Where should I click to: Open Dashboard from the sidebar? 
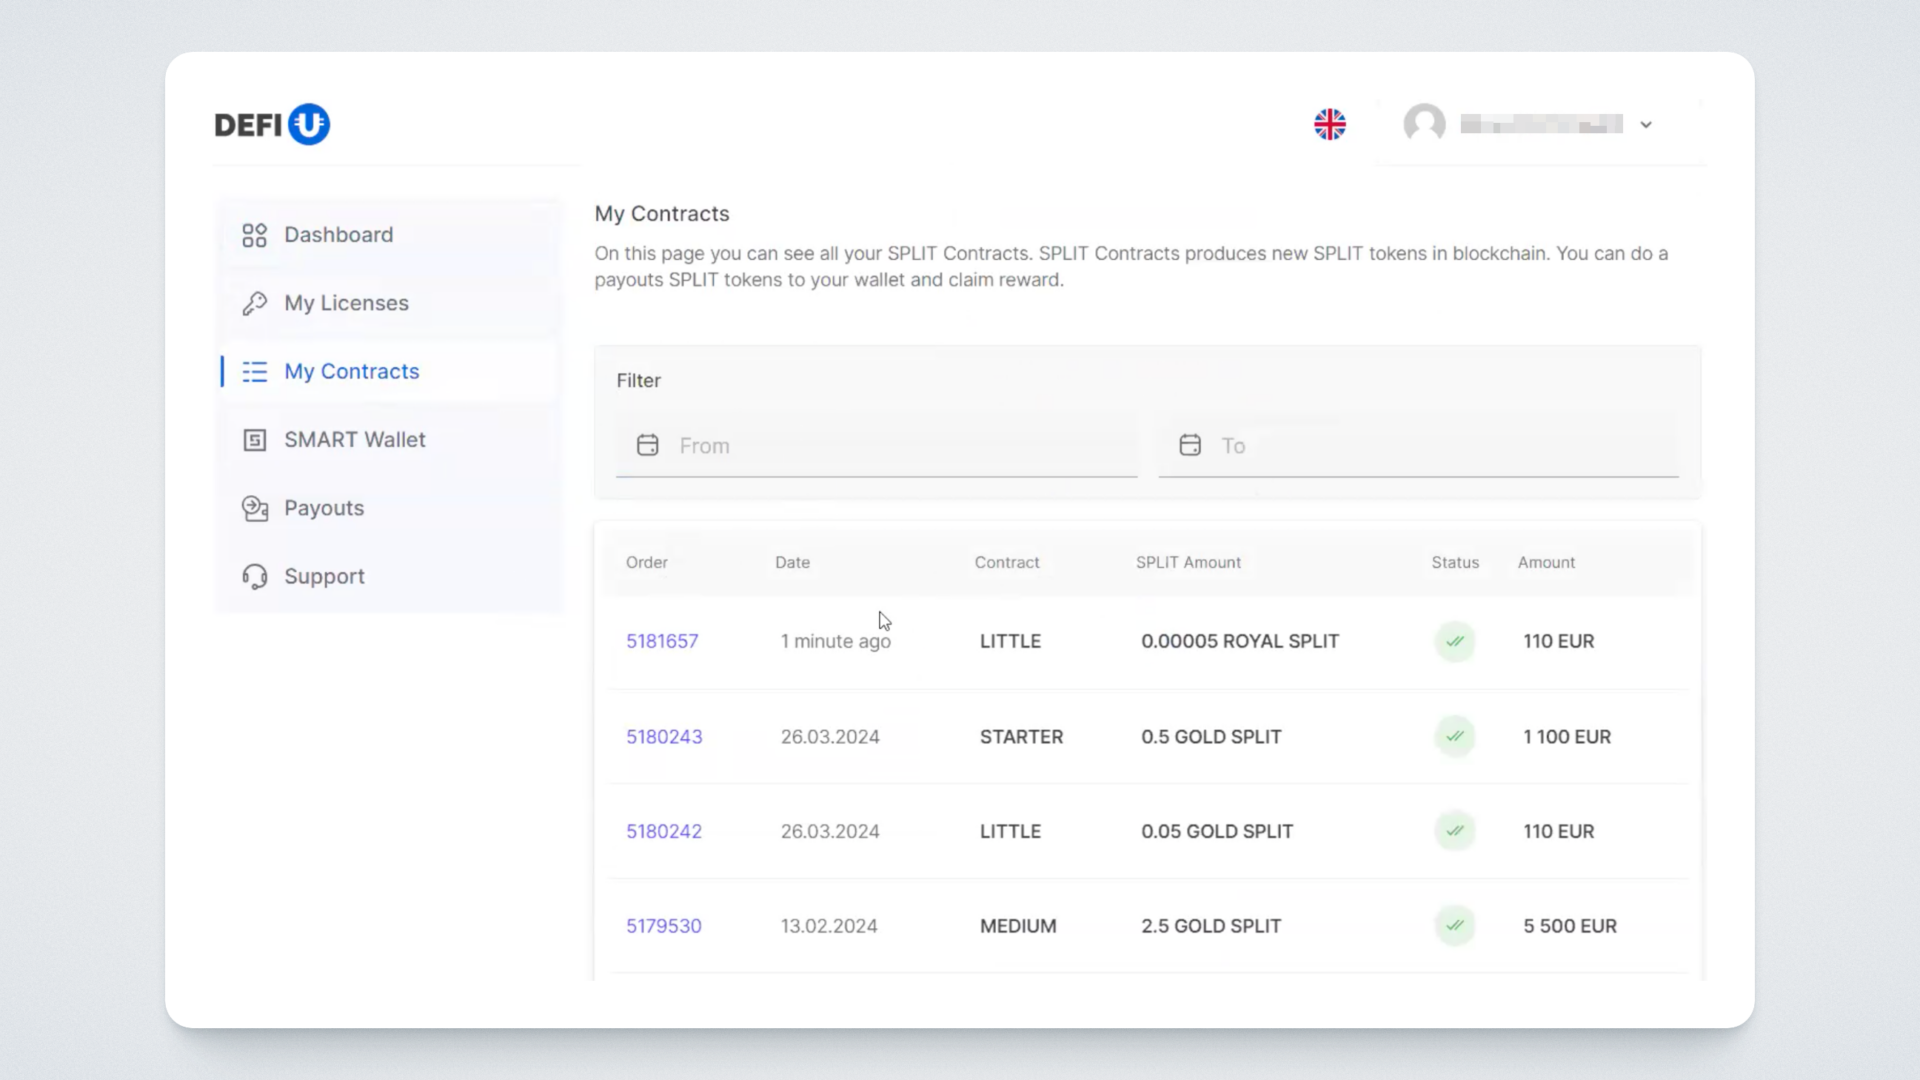click(338, 235)
